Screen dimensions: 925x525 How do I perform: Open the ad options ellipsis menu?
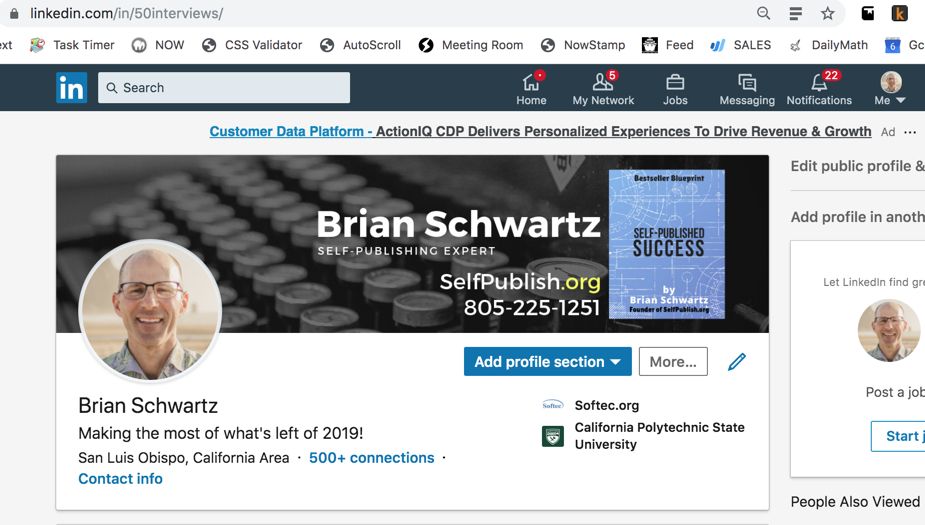click(x=910, y=132)
